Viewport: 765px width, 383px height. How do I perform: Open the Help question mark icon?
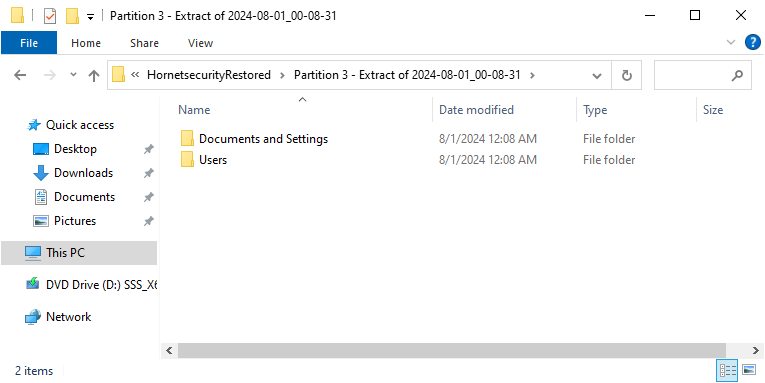pyautogui.click(x=753, y=42)
